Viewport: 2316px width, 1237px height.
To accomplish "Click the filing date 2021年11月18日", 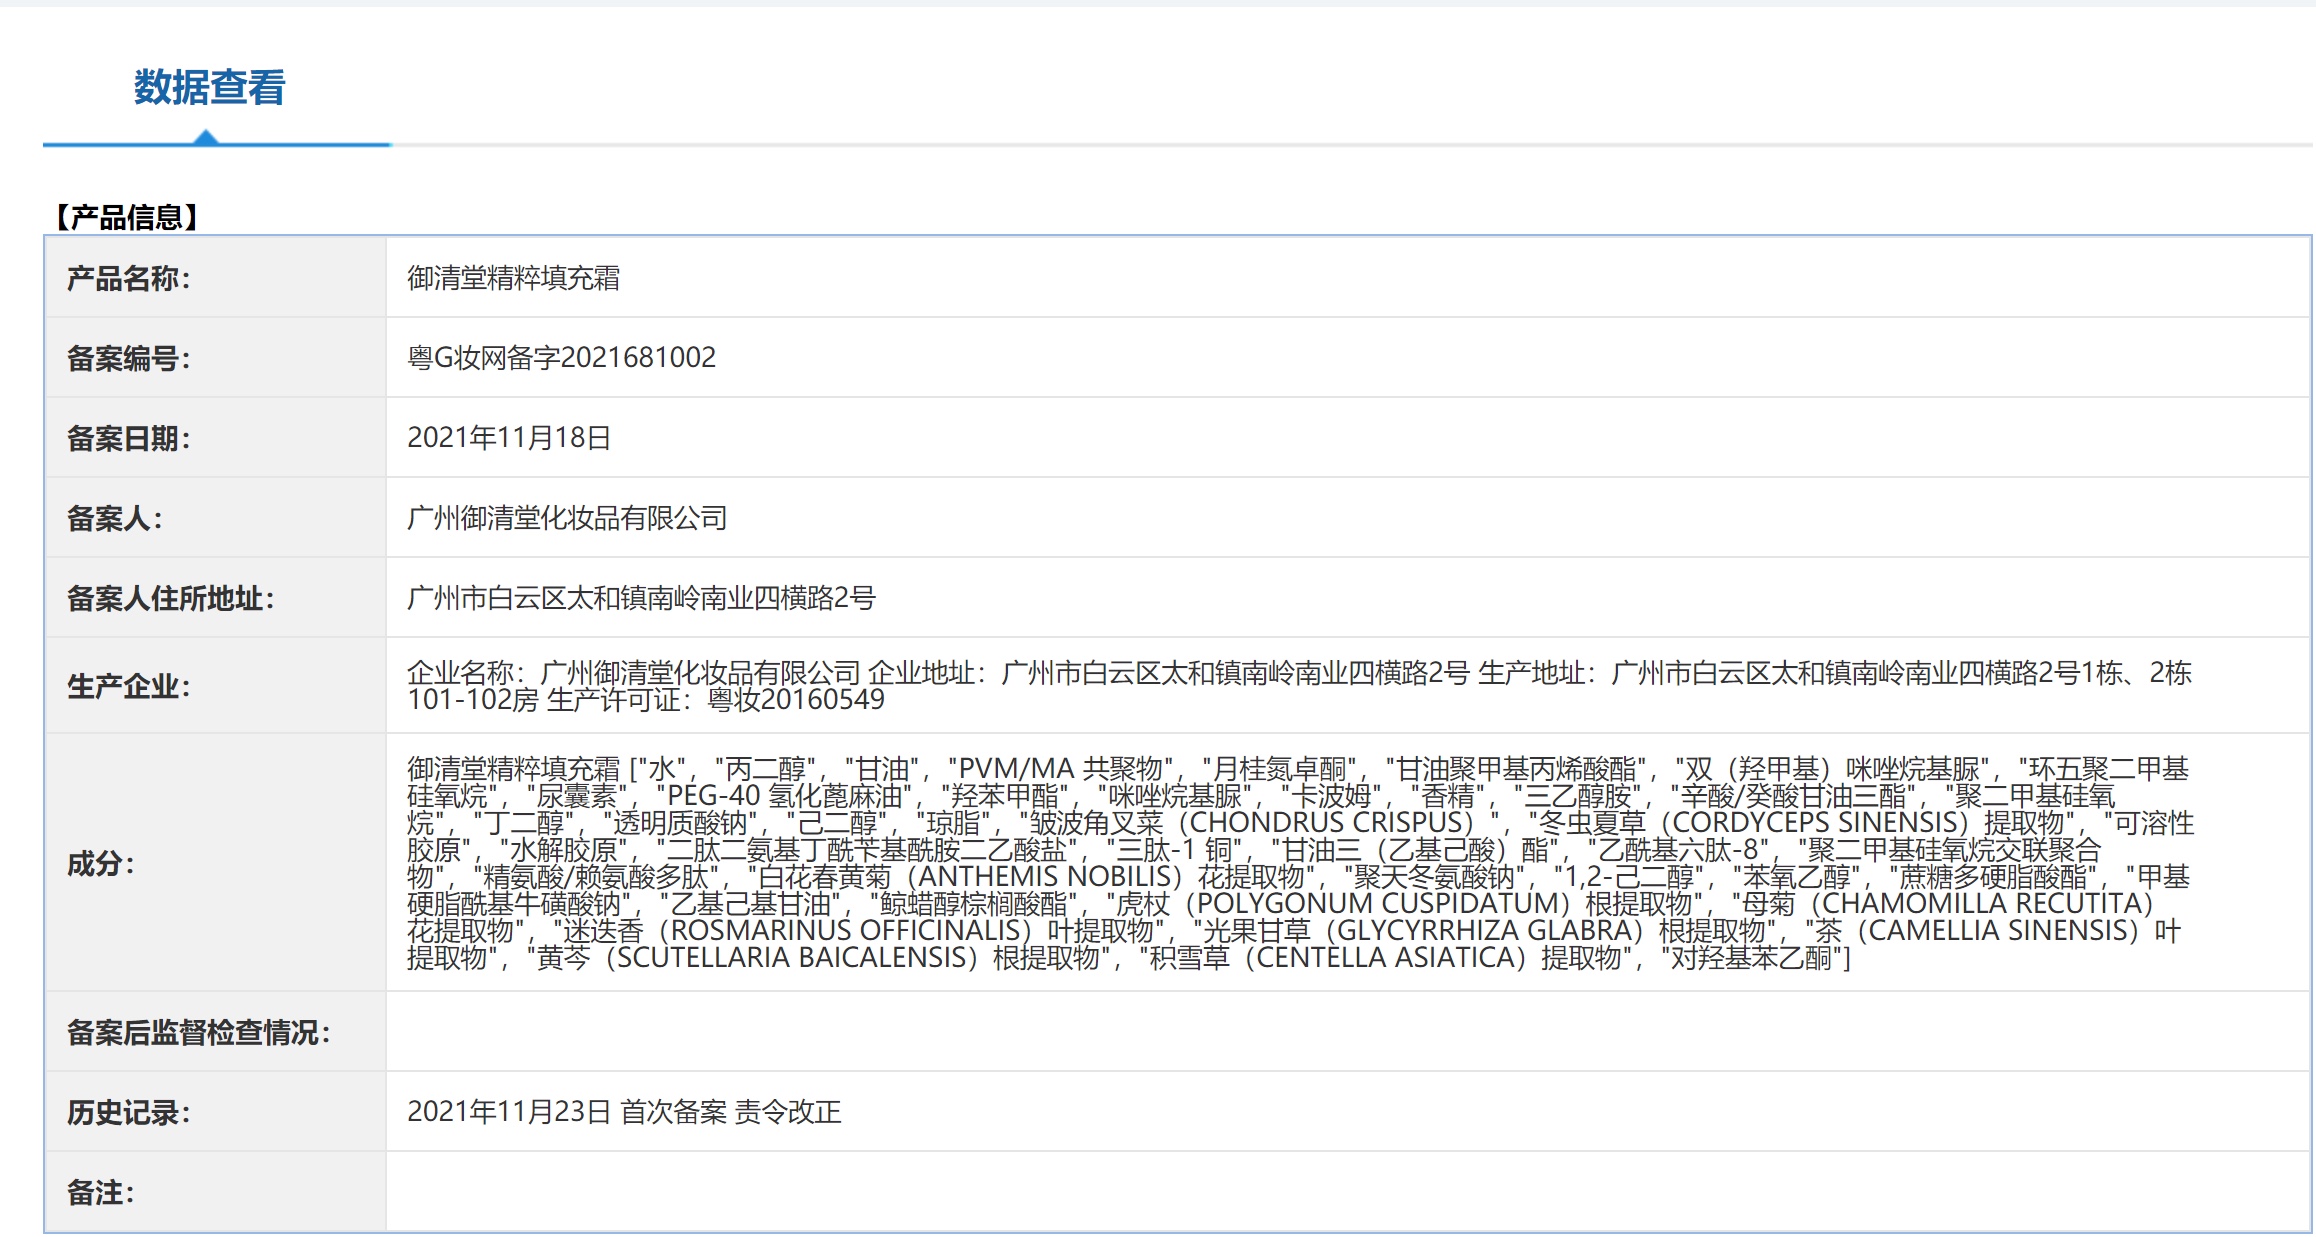I will [x=509, y=438].
